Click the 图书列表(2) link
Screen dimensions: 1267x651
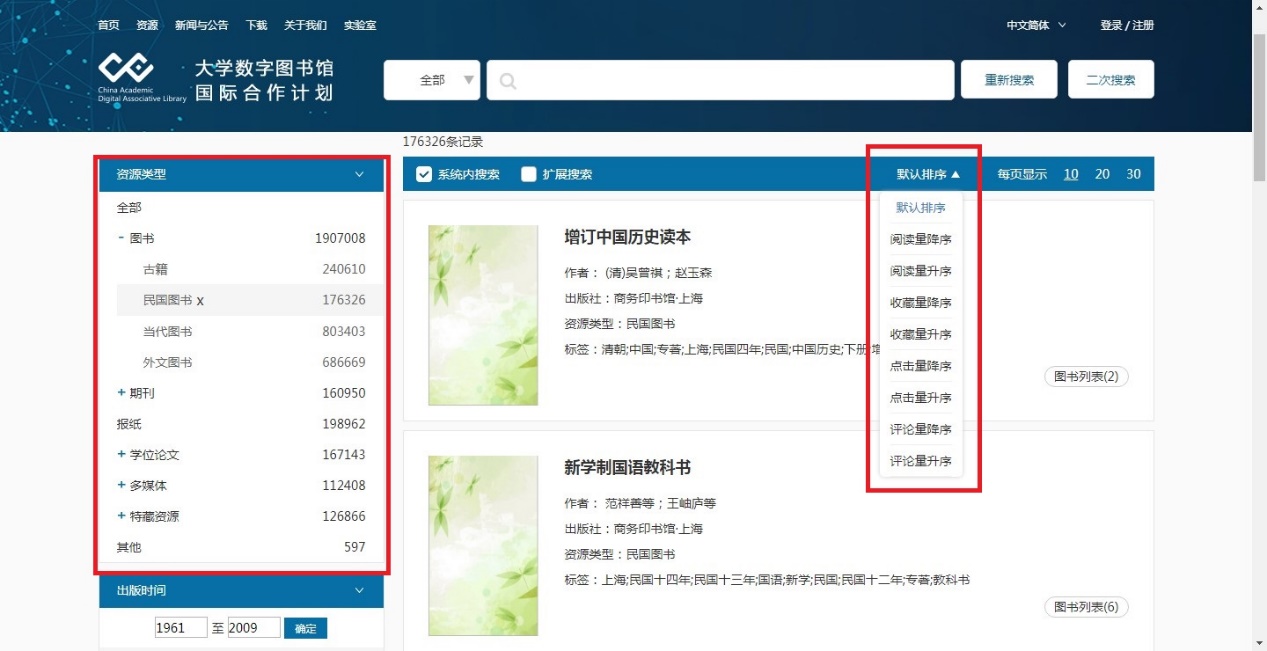(x=1086, y=377)
